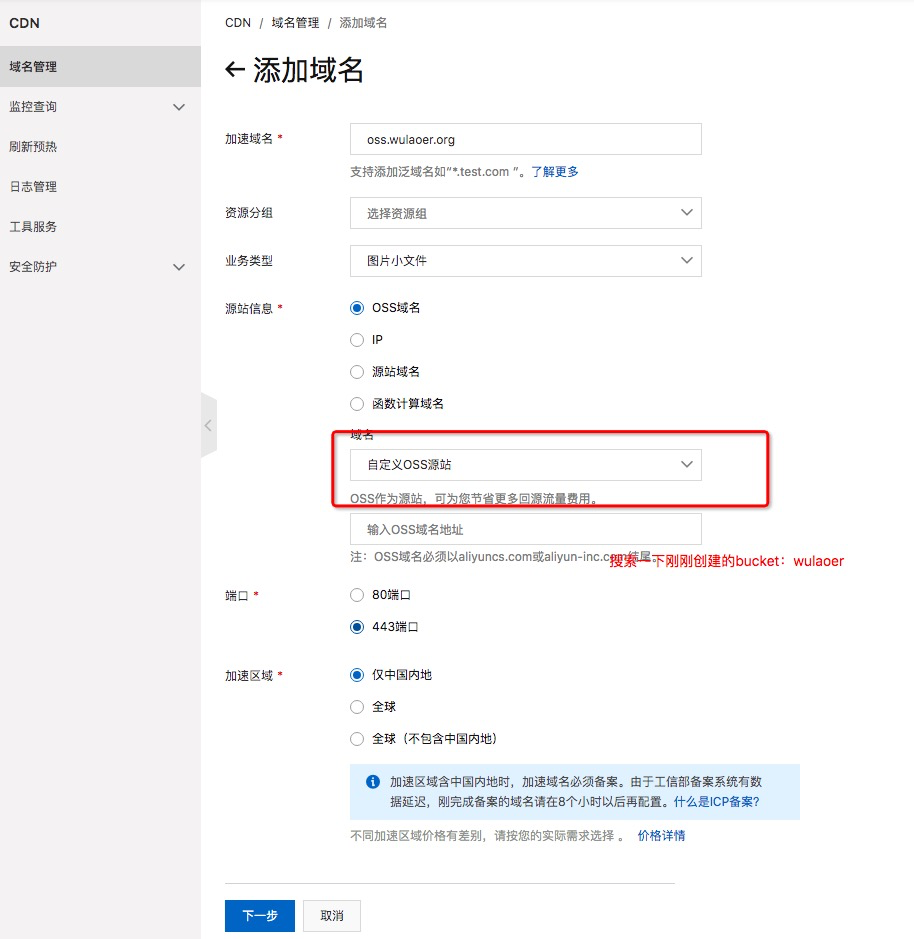
Task: Choose the 函数计算域名 radio option
Action: point(357,404)
